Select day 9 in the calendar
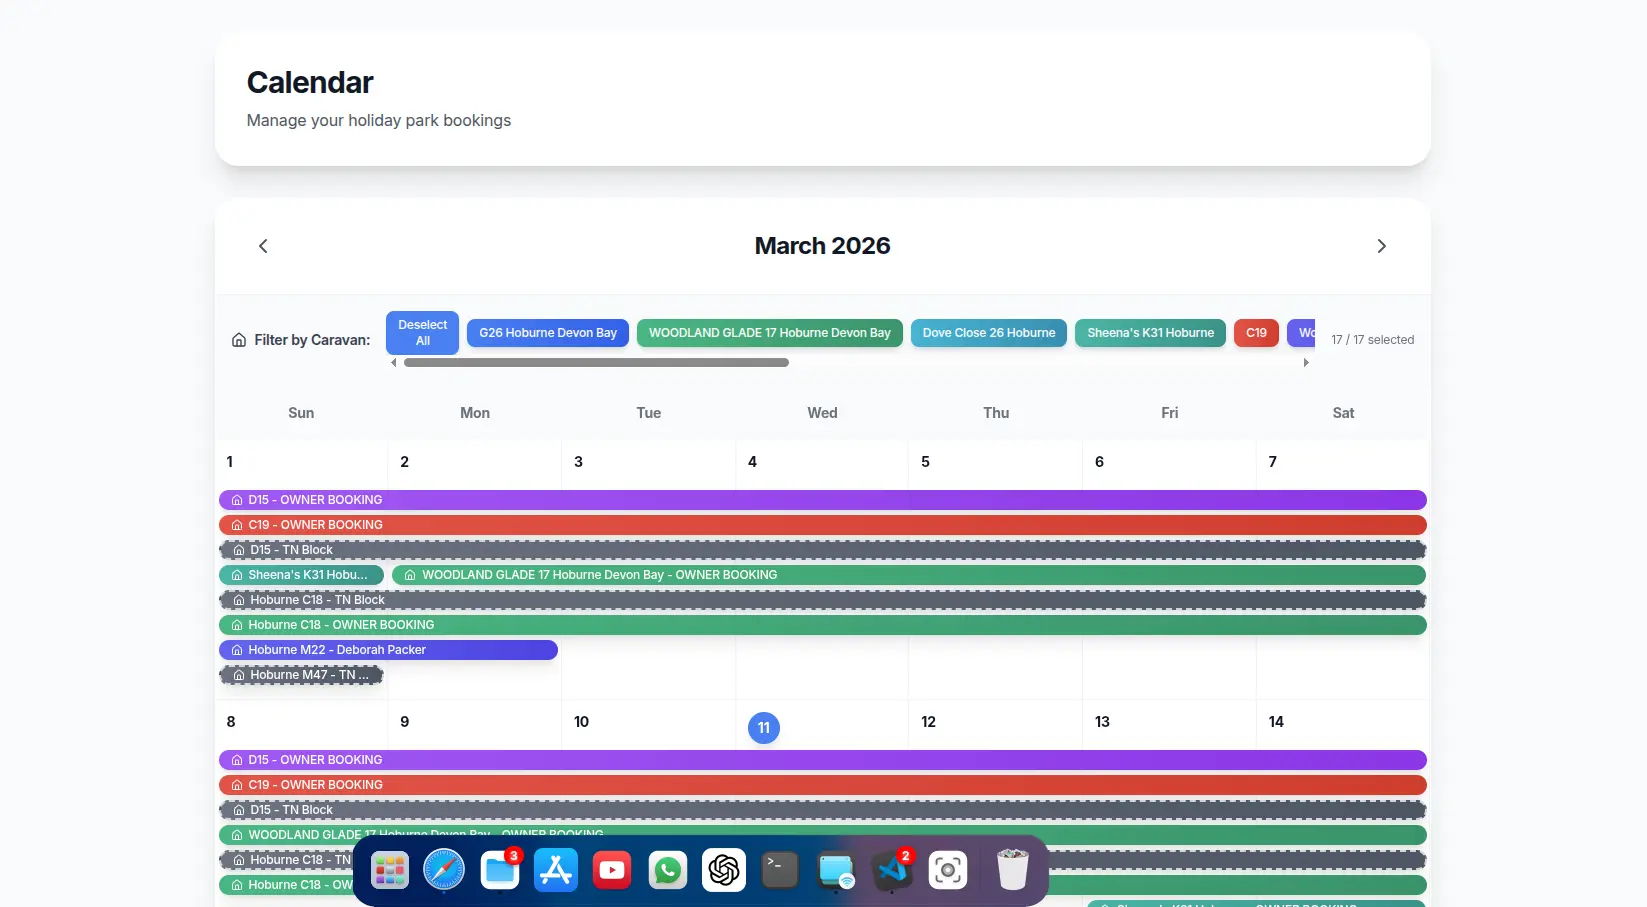The height and width of the screenshot is (907, 1647). [404, 722]
